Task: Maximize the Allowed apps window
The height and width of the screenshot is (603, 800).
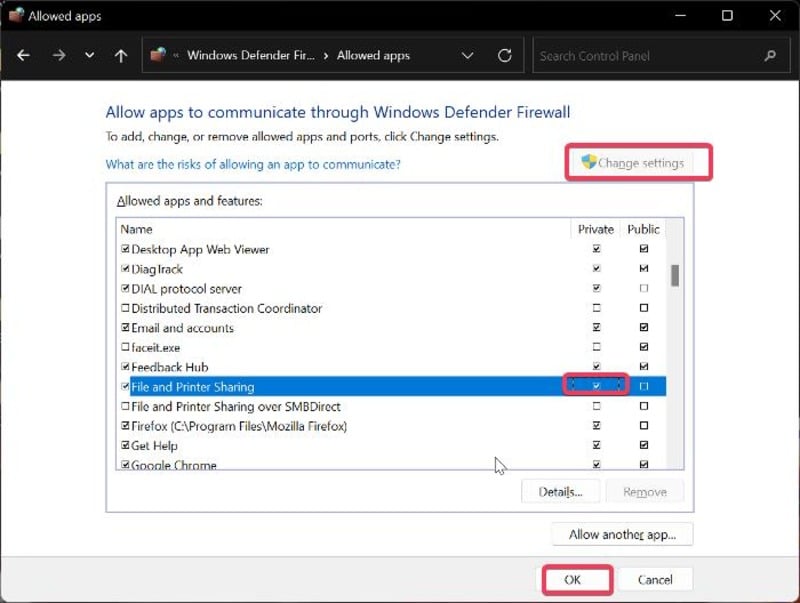Action: pyautogui.click(x=727, y=15)
